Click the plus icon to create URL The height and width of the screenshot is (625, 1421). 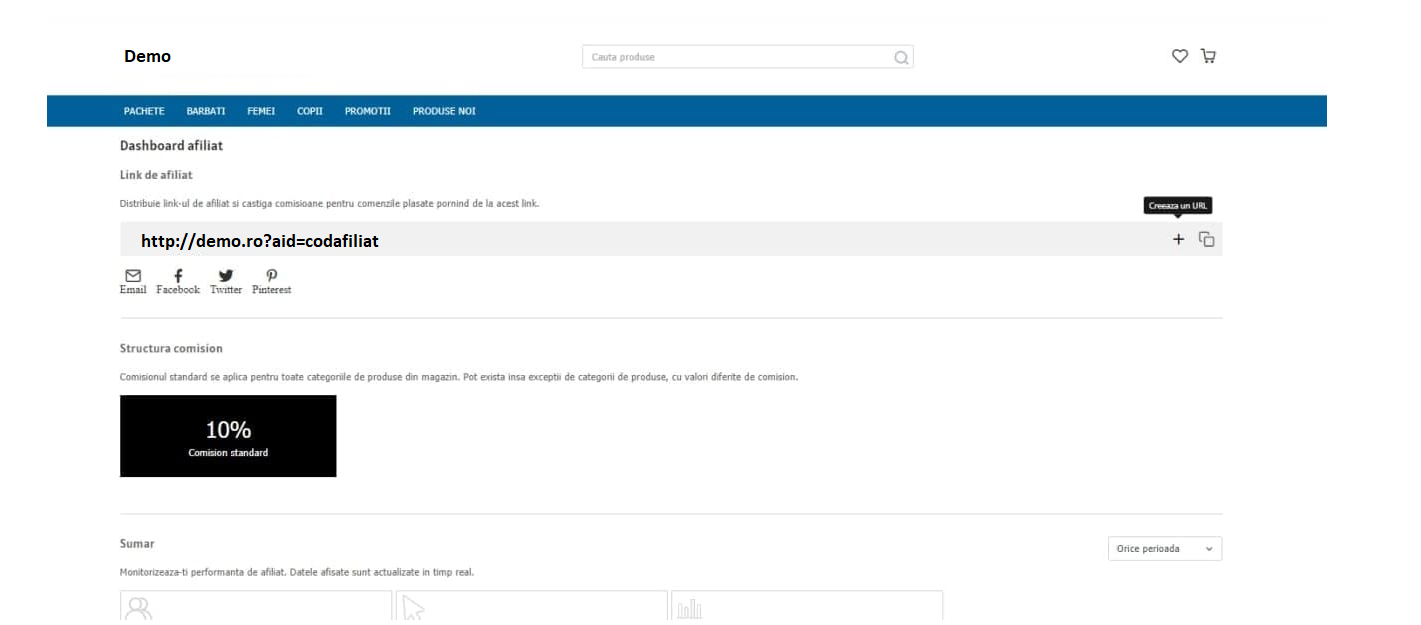pos(1178,239)
